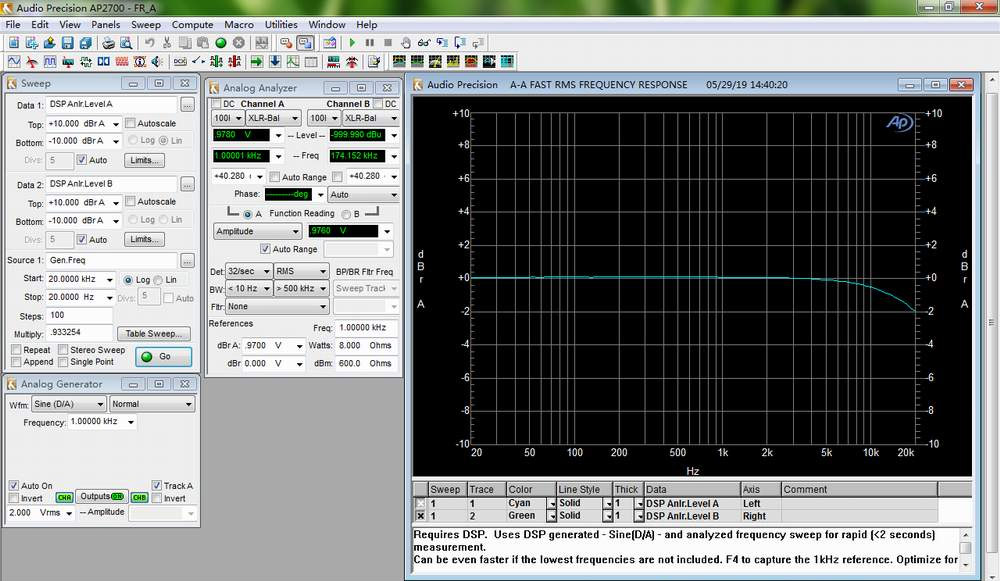Click the red upward arrows toolbar icon
Screen dimensions: 1000x581
(351, 61)
